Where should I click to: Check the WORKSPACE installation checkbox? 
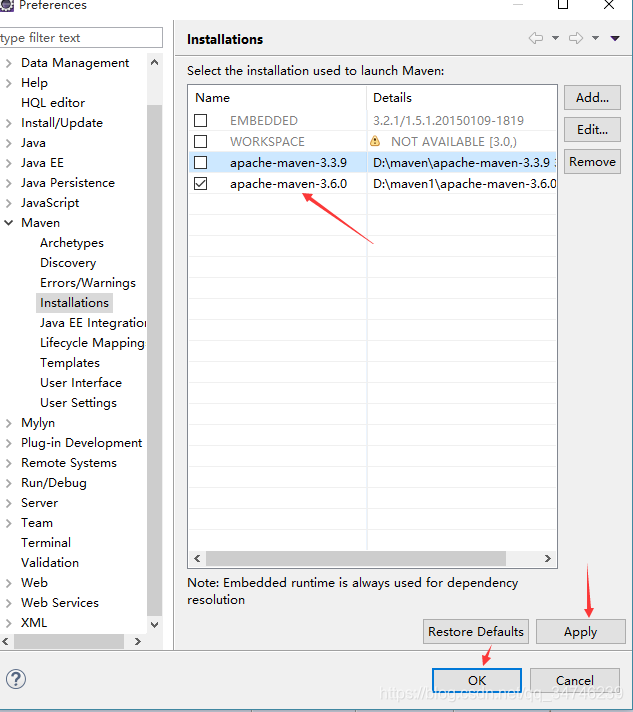click(200, 141)
